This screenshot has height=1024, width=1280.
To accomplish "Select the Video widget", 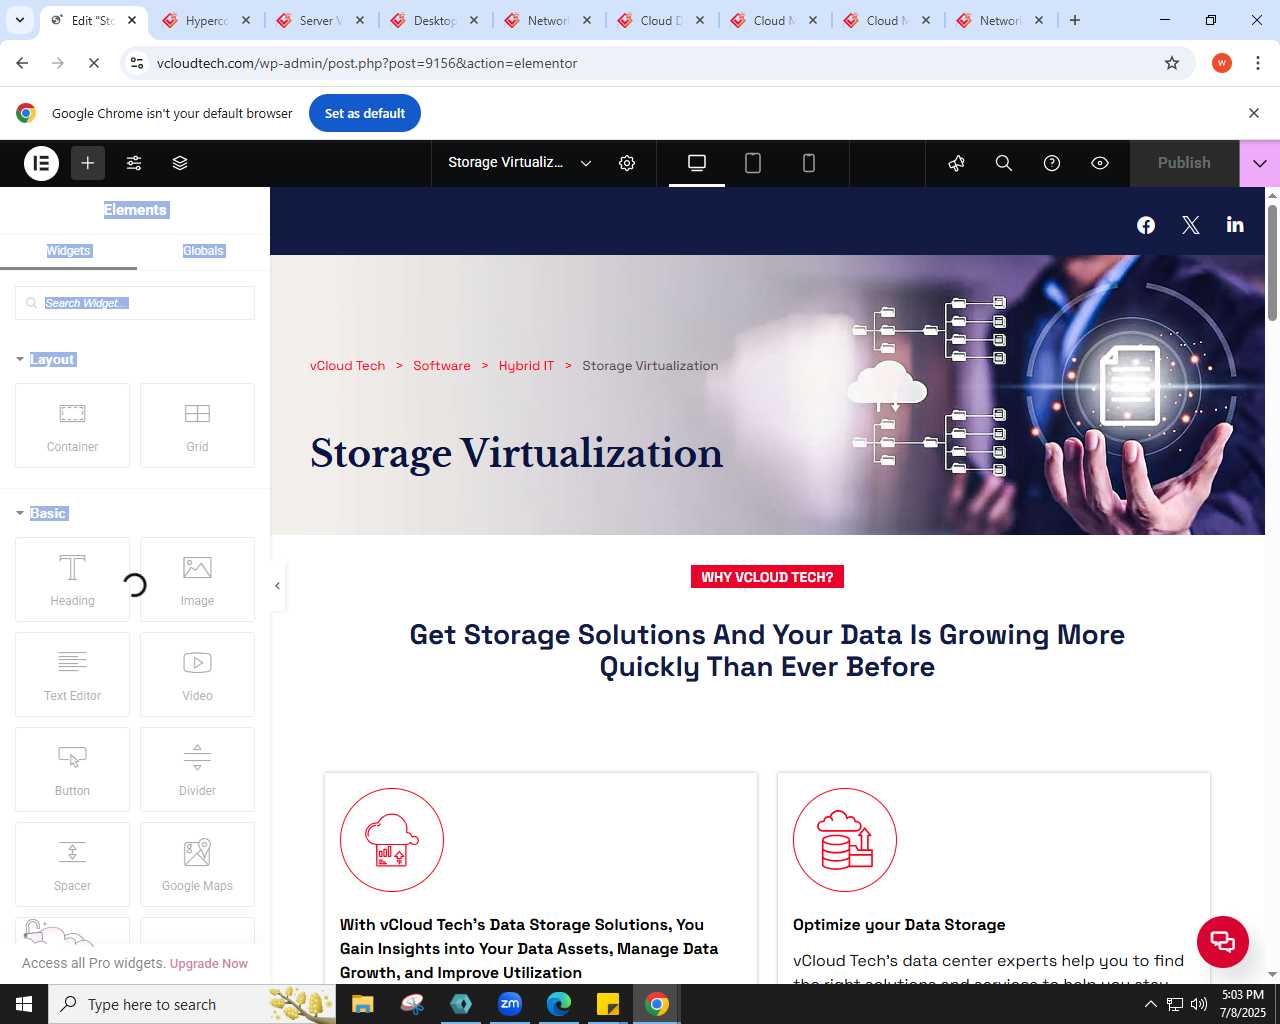I will click(x=197, y=674).
